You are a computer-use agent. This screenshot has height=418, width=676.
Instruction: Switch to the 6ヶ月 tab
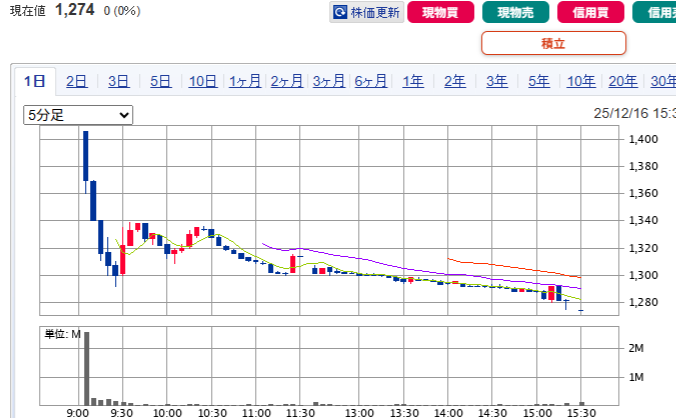point(371,82)
